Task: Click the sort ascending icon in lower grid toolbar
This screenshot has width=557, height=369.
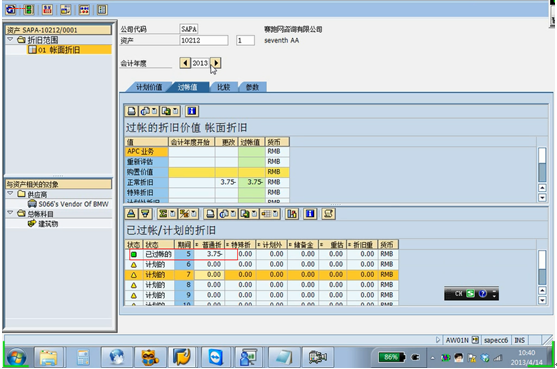Action: (x=131, y=214)
